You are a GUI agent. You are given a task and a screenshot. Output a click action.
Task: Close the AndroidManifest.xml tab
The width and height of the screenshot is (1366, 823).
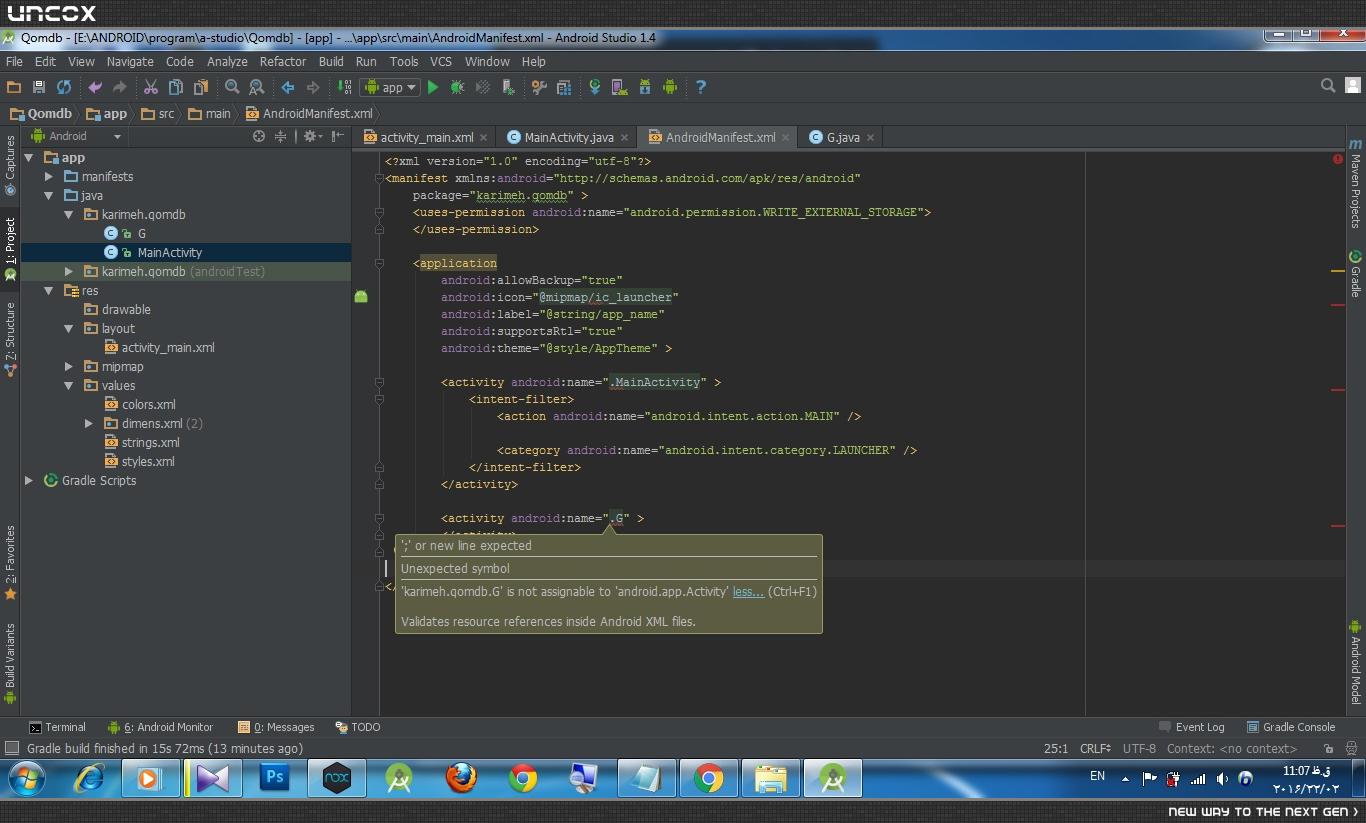786,138
